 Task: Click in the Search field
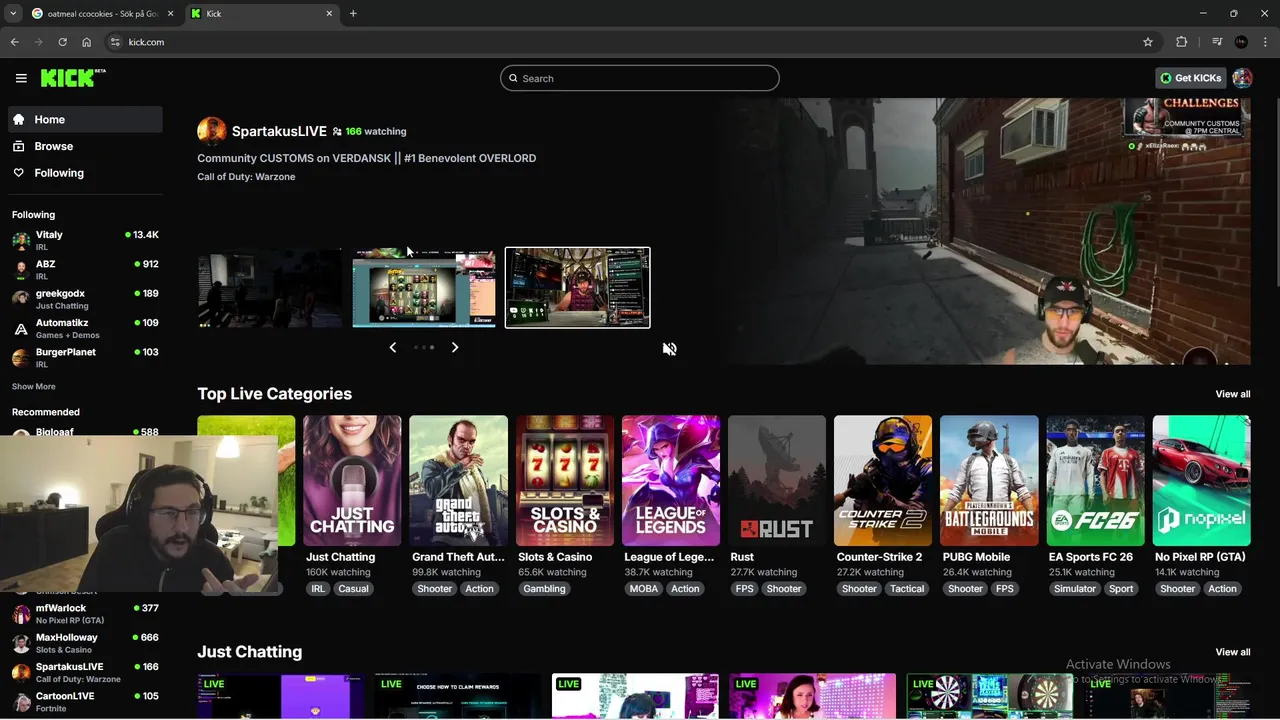tap(640, 78)
